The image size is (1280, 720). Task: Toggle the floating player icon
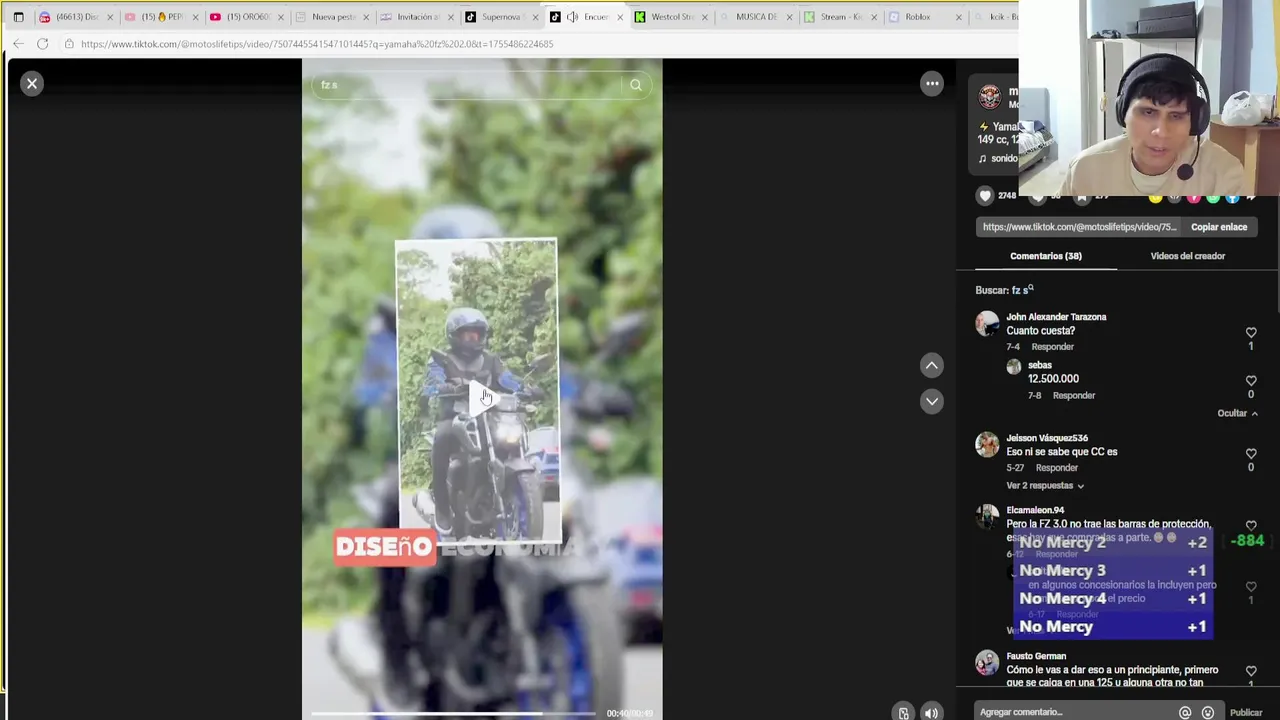click(x=904, y=713)
